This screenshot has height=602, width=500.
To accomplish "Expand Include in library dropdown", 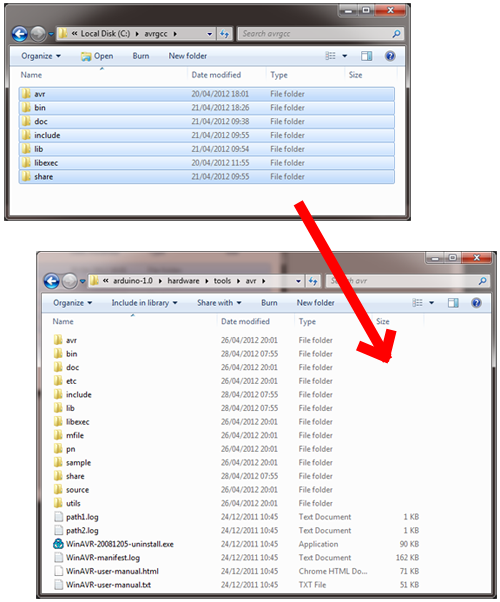I will tap(144, 303).
